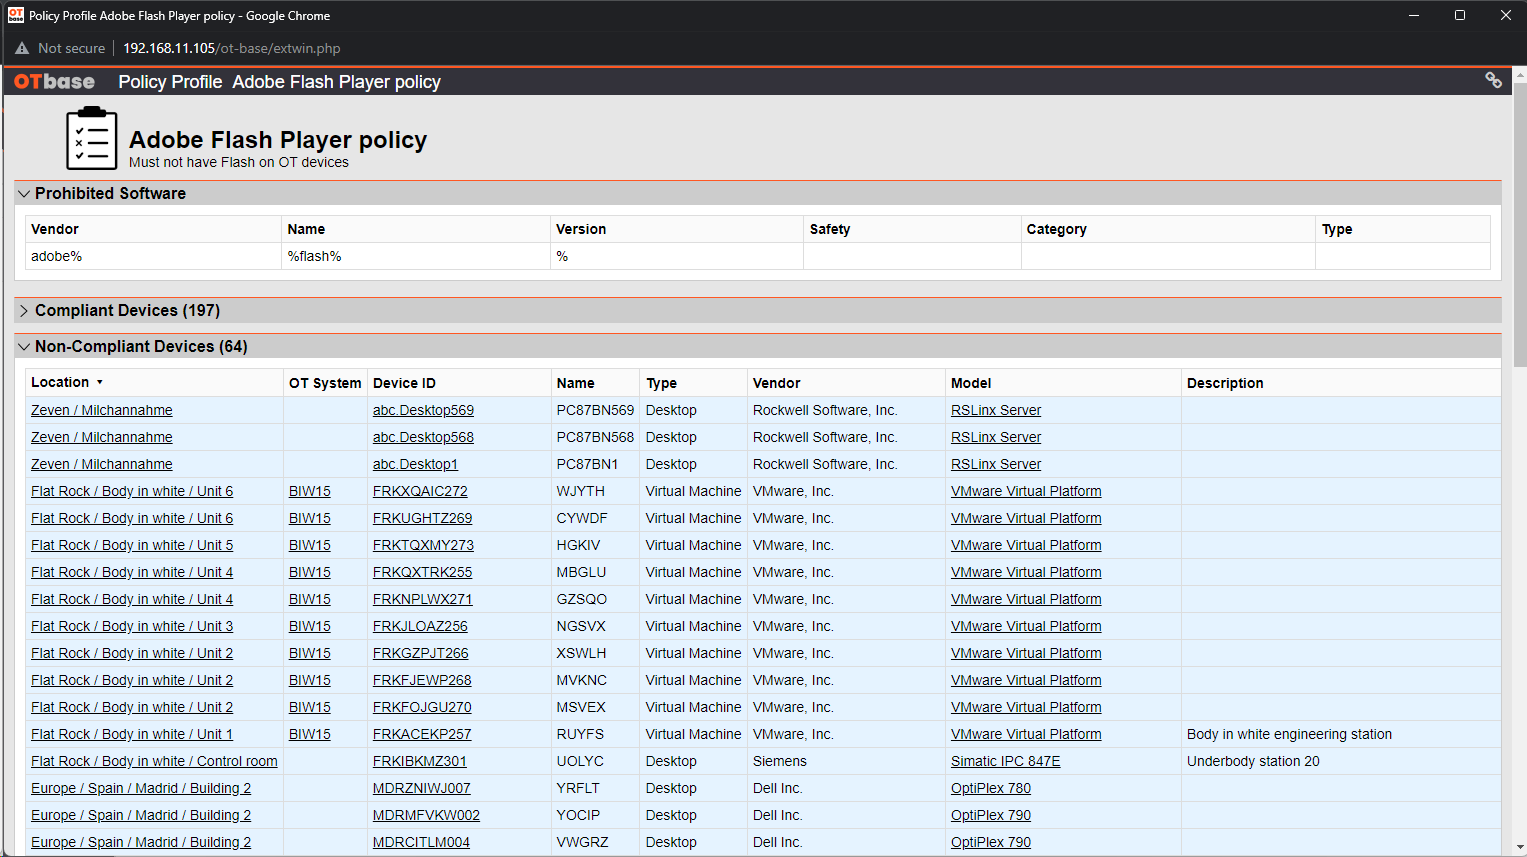
Task: Open device FRKNPLWX271
Action: pos(422,599)
